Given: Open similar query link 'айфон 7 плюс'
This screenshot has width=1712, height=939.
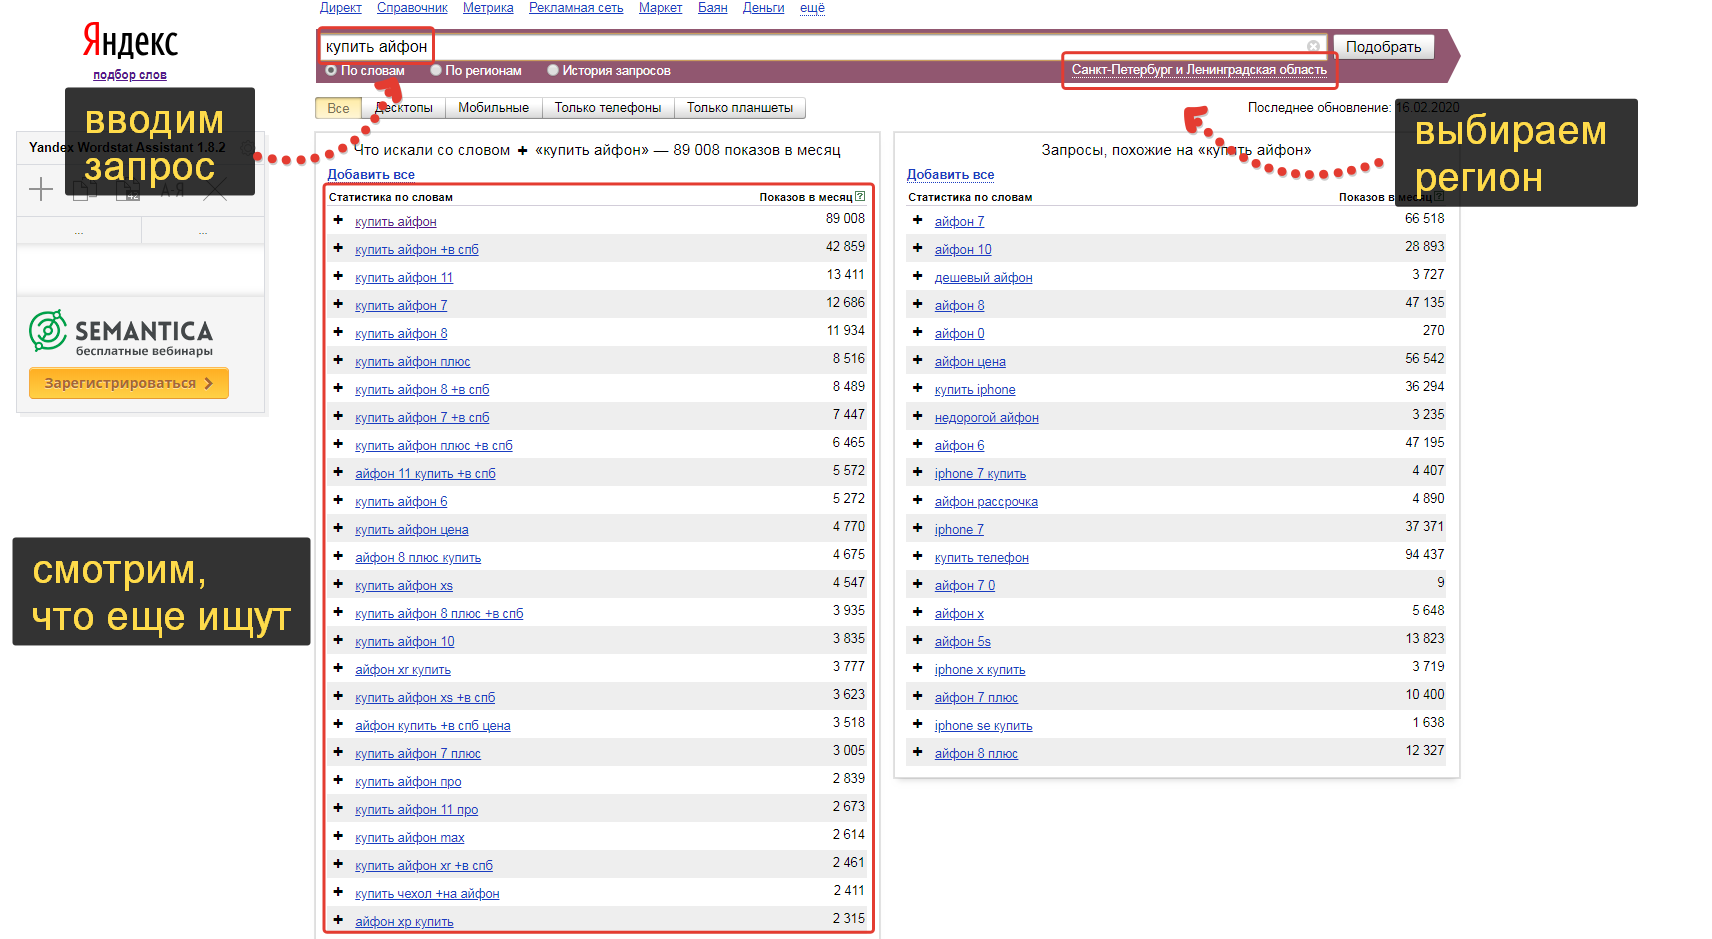Looking at the screenshot, I should [976, 698].
